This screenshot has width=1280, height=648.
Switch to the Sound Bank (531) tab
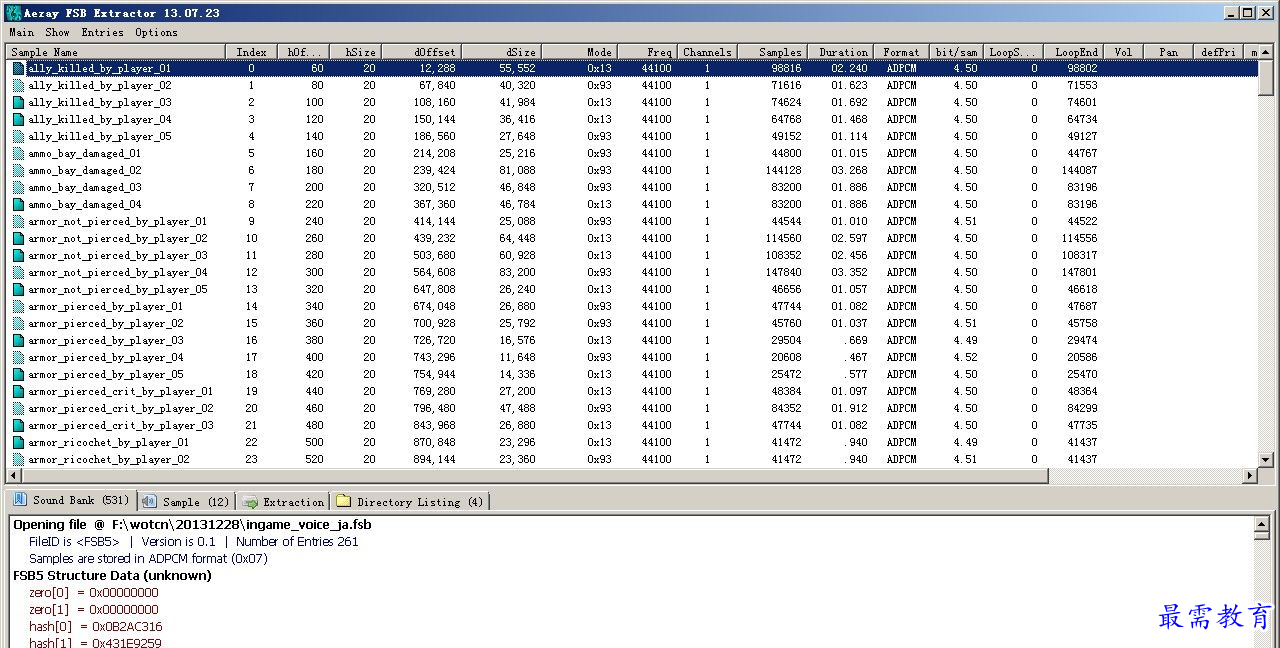[x=70, y=500]
